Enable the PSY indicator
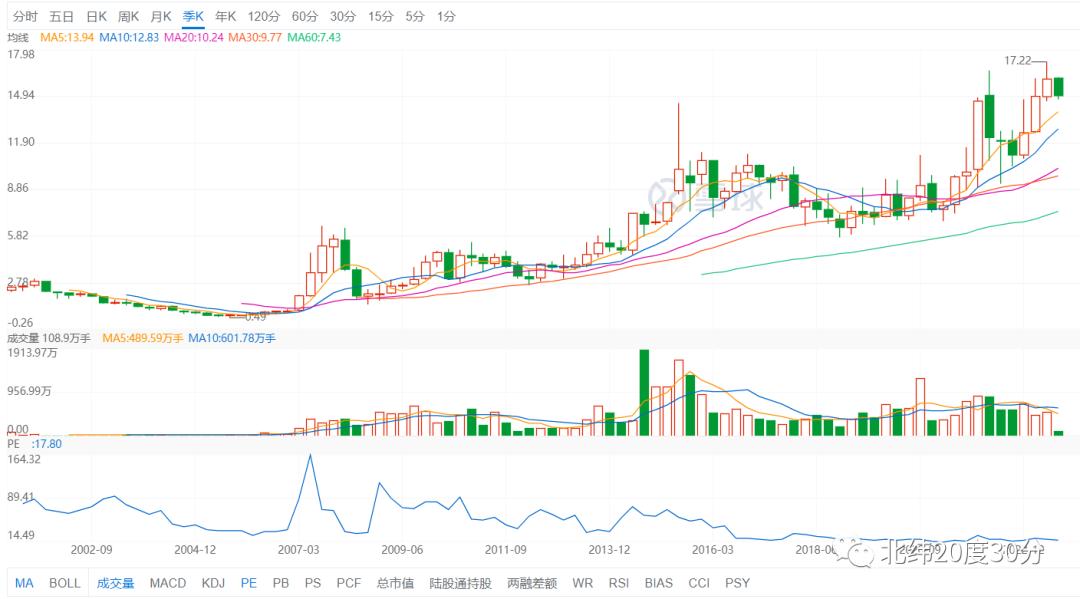 coord(737,583)
